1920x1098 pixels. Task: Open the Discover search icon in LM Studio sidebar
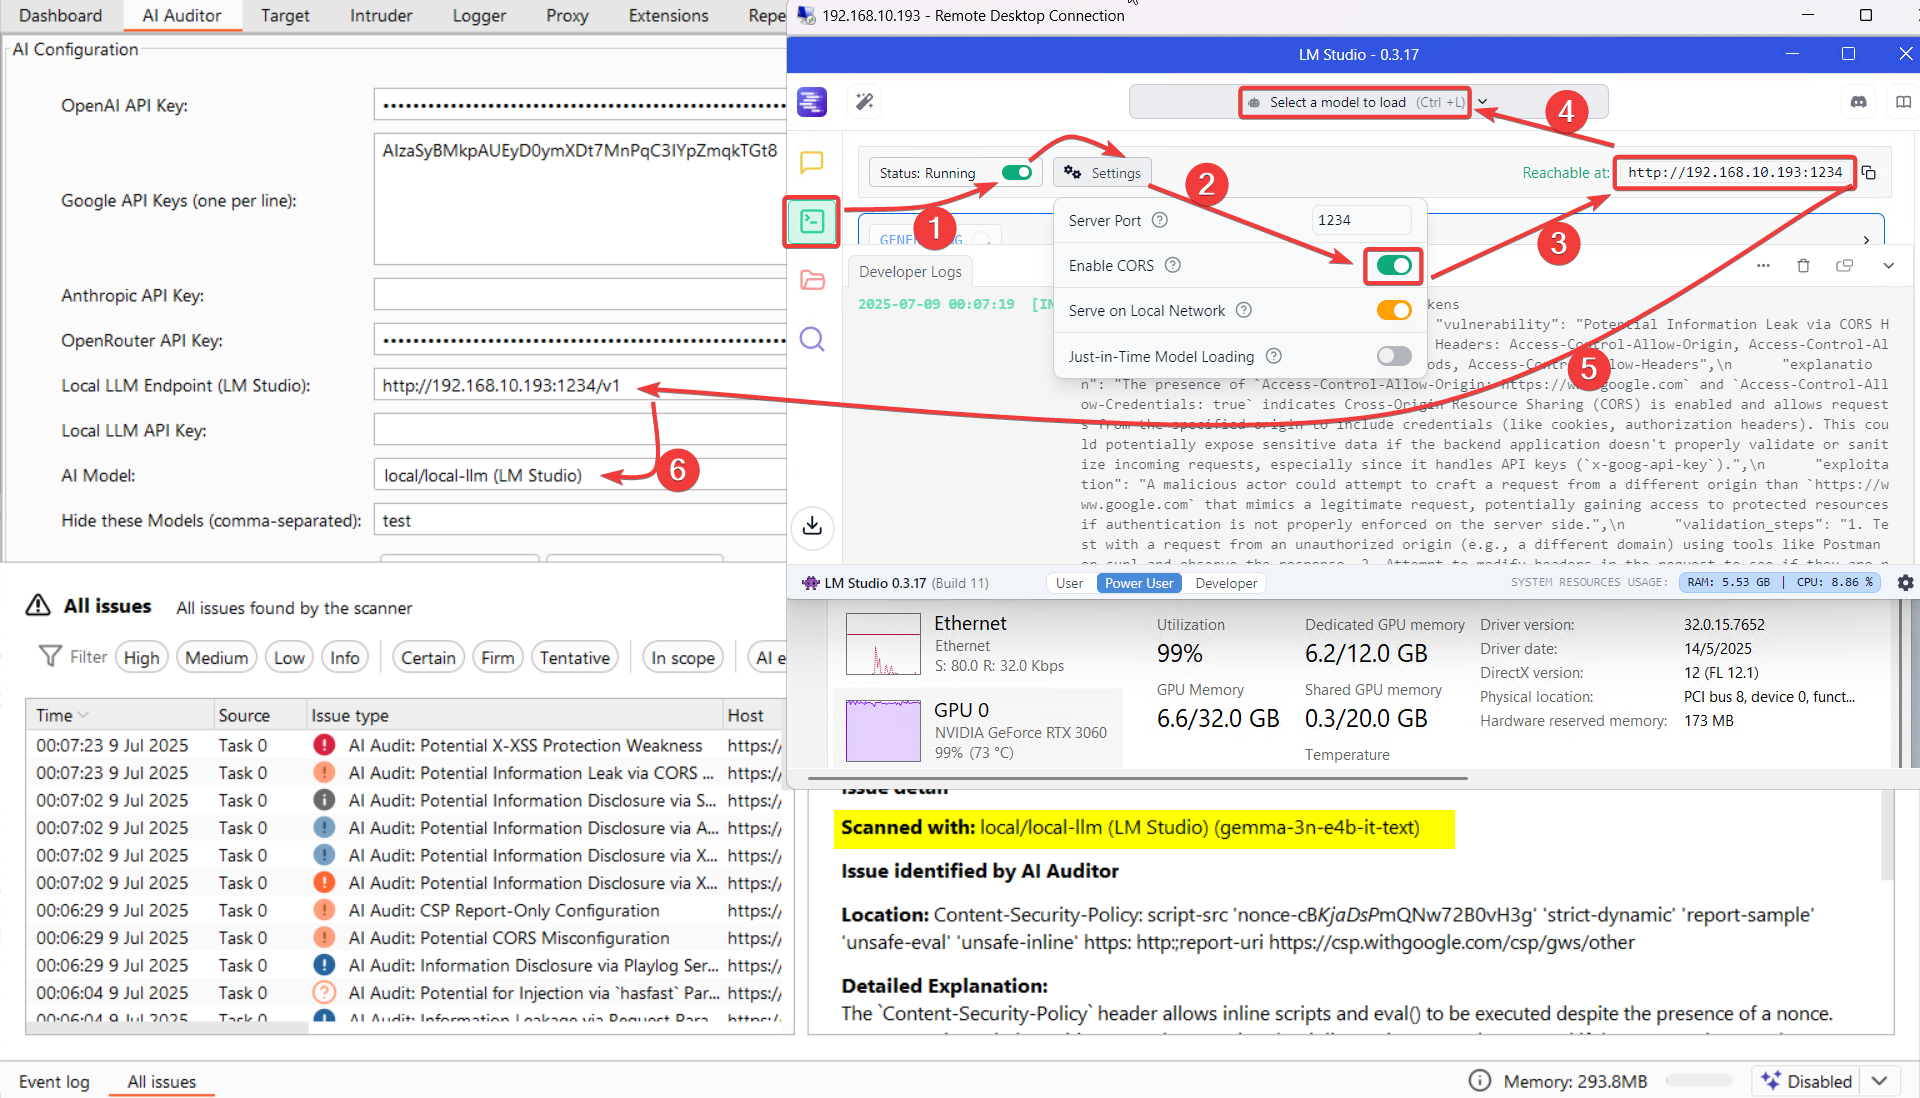pyautogui.click(x=812, y=340)
